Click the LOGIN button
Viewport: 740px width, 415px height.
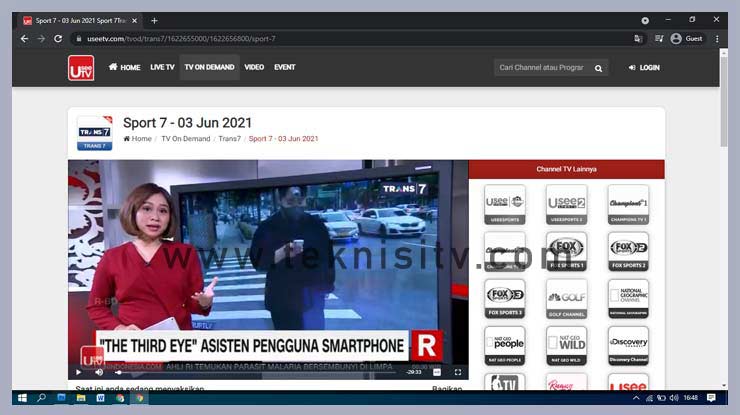(644, 68)
